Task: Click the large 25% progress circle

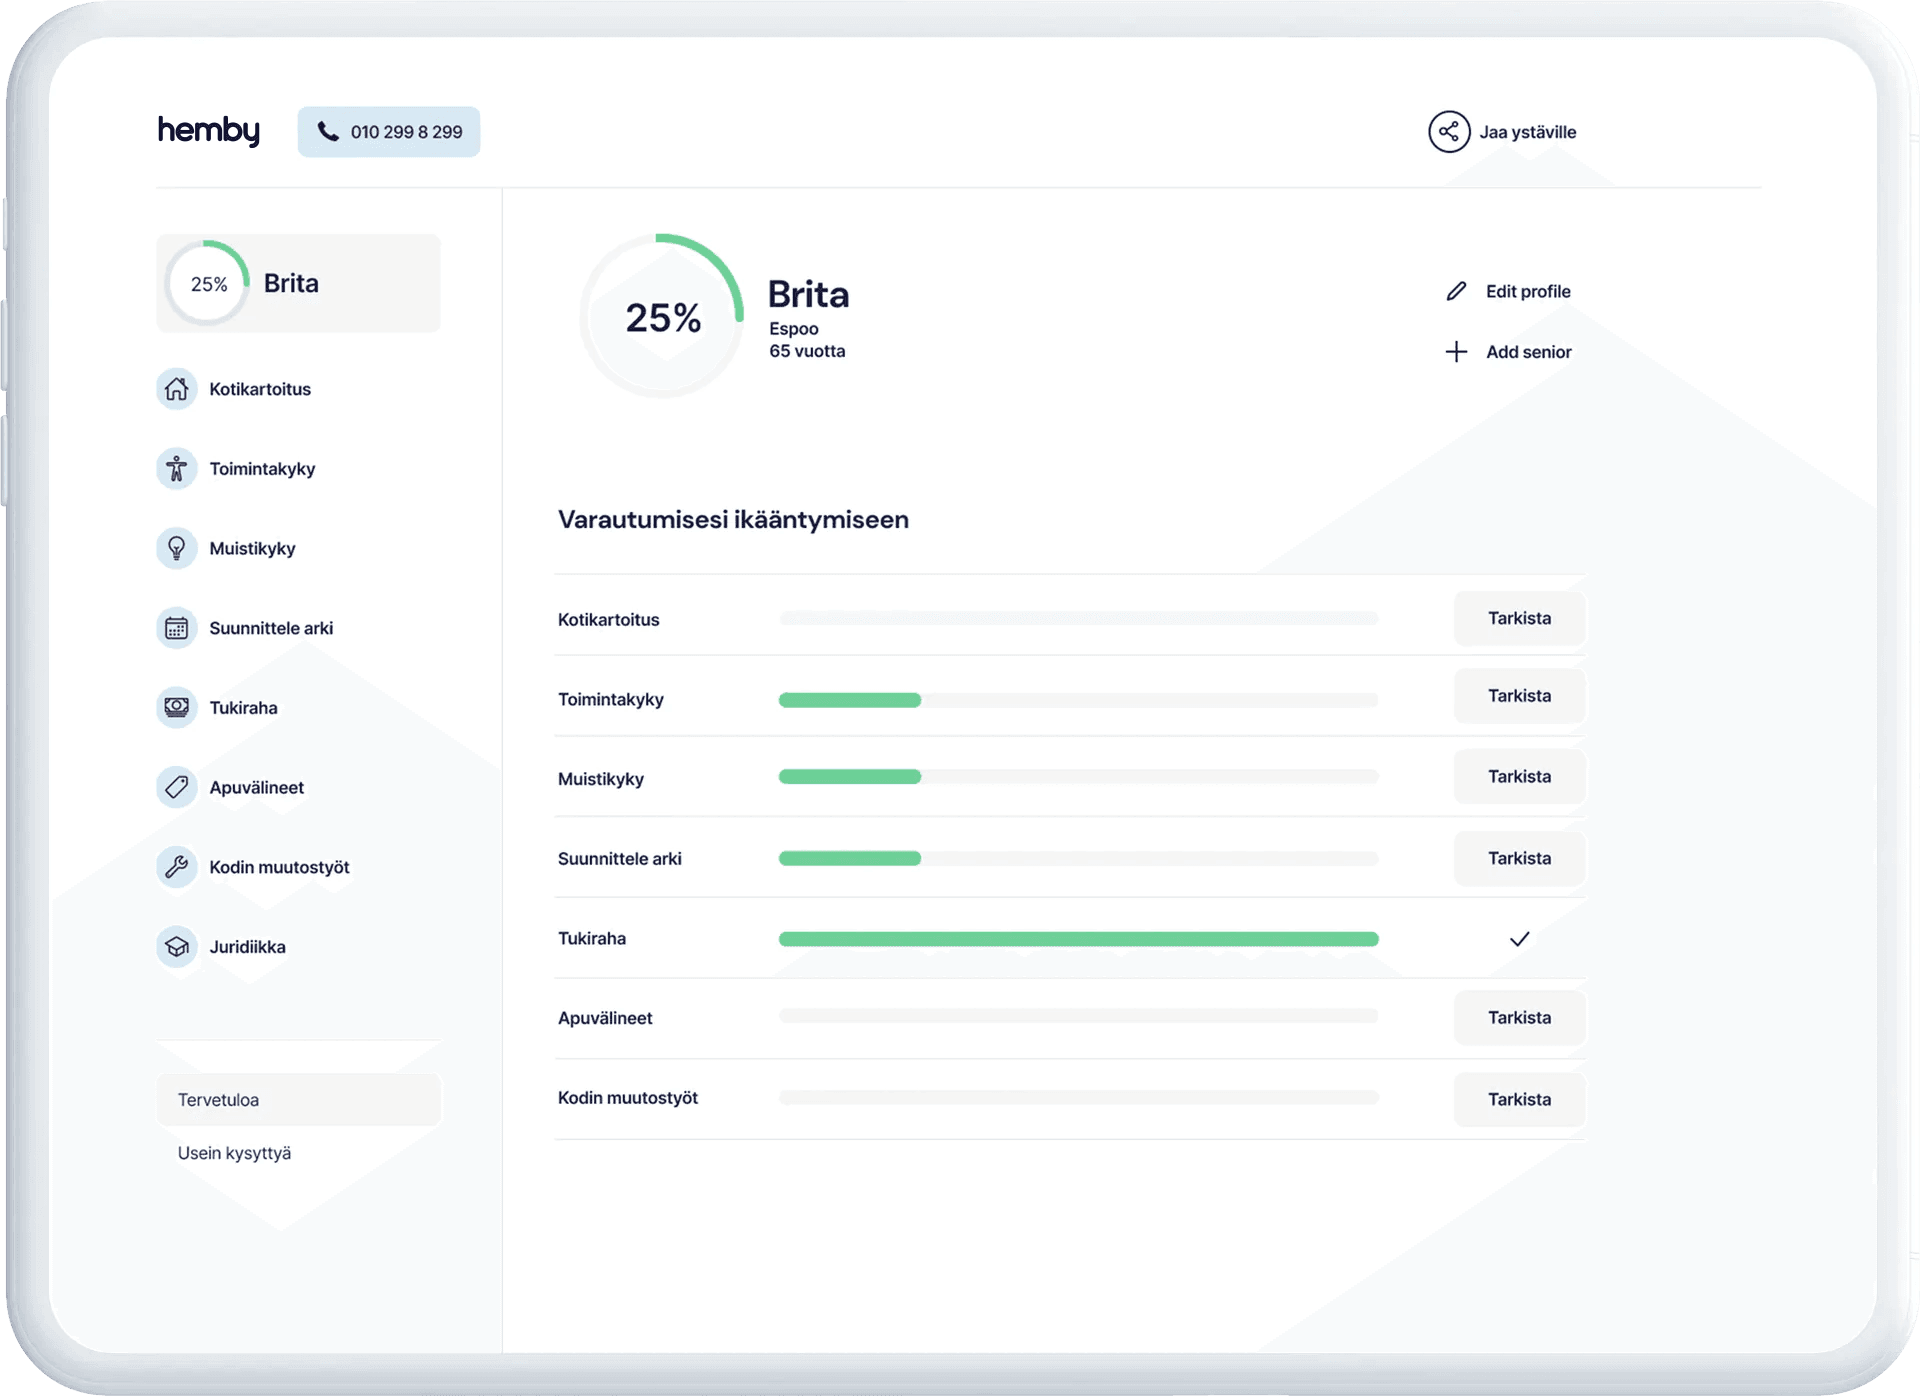Action: point(662,316)
